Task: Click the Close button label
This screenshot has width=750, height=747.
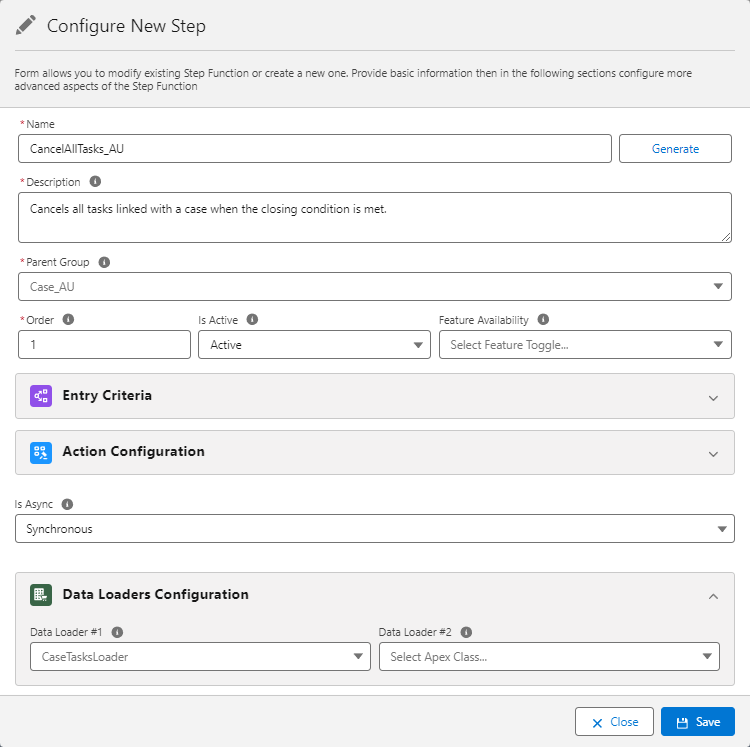Action: (x=624, y=722)
